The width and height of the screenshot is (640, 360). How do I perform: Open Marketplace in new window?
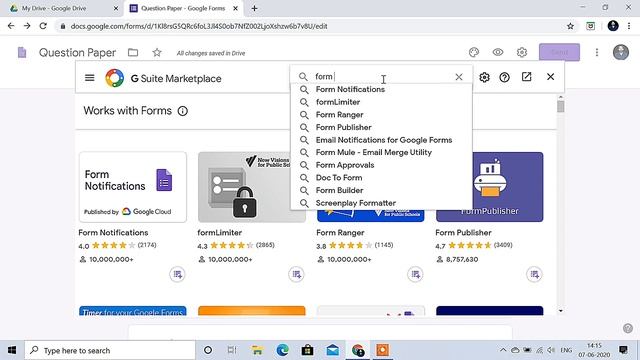point(527,77)
